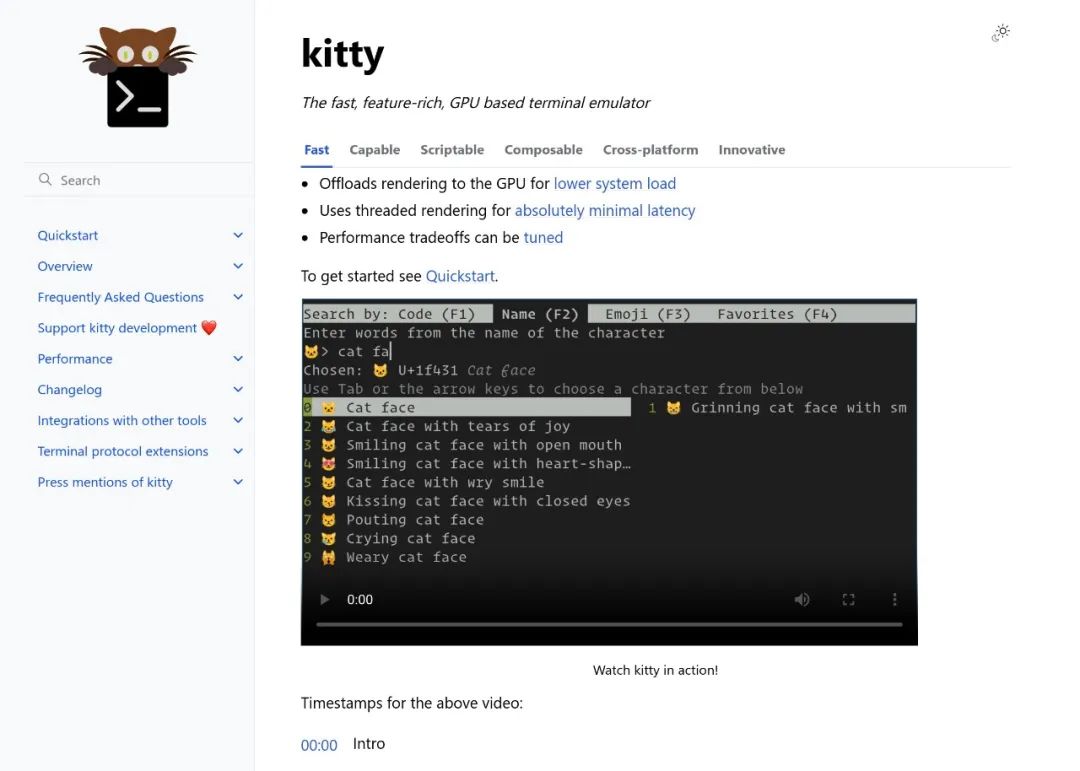
Task: Open the Quickstart sidebar link
Action: [x=68, y=235]
